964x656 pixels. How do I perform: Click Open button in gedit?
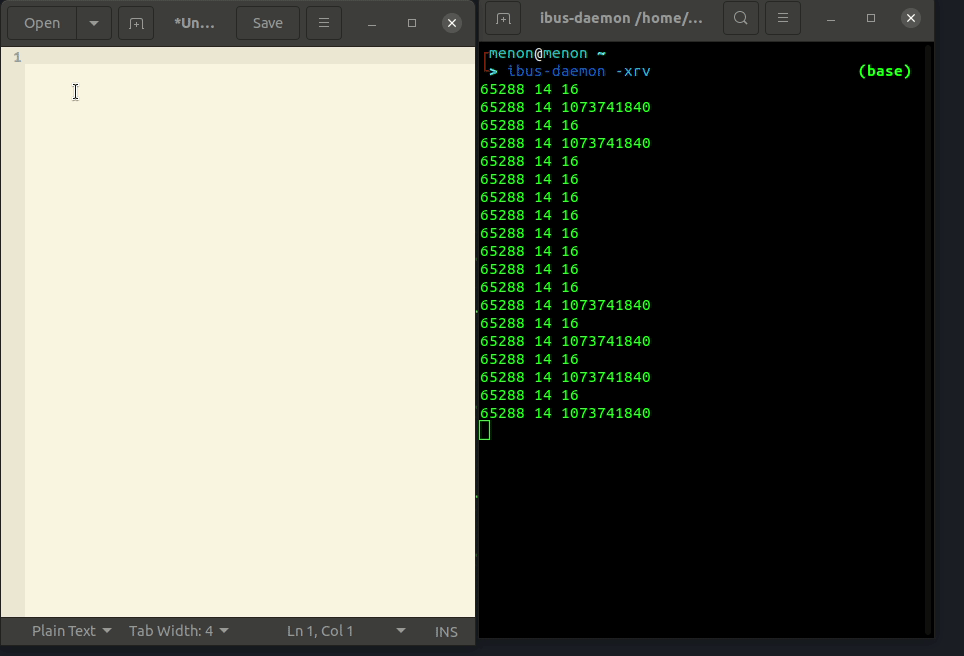pos(42,23)
